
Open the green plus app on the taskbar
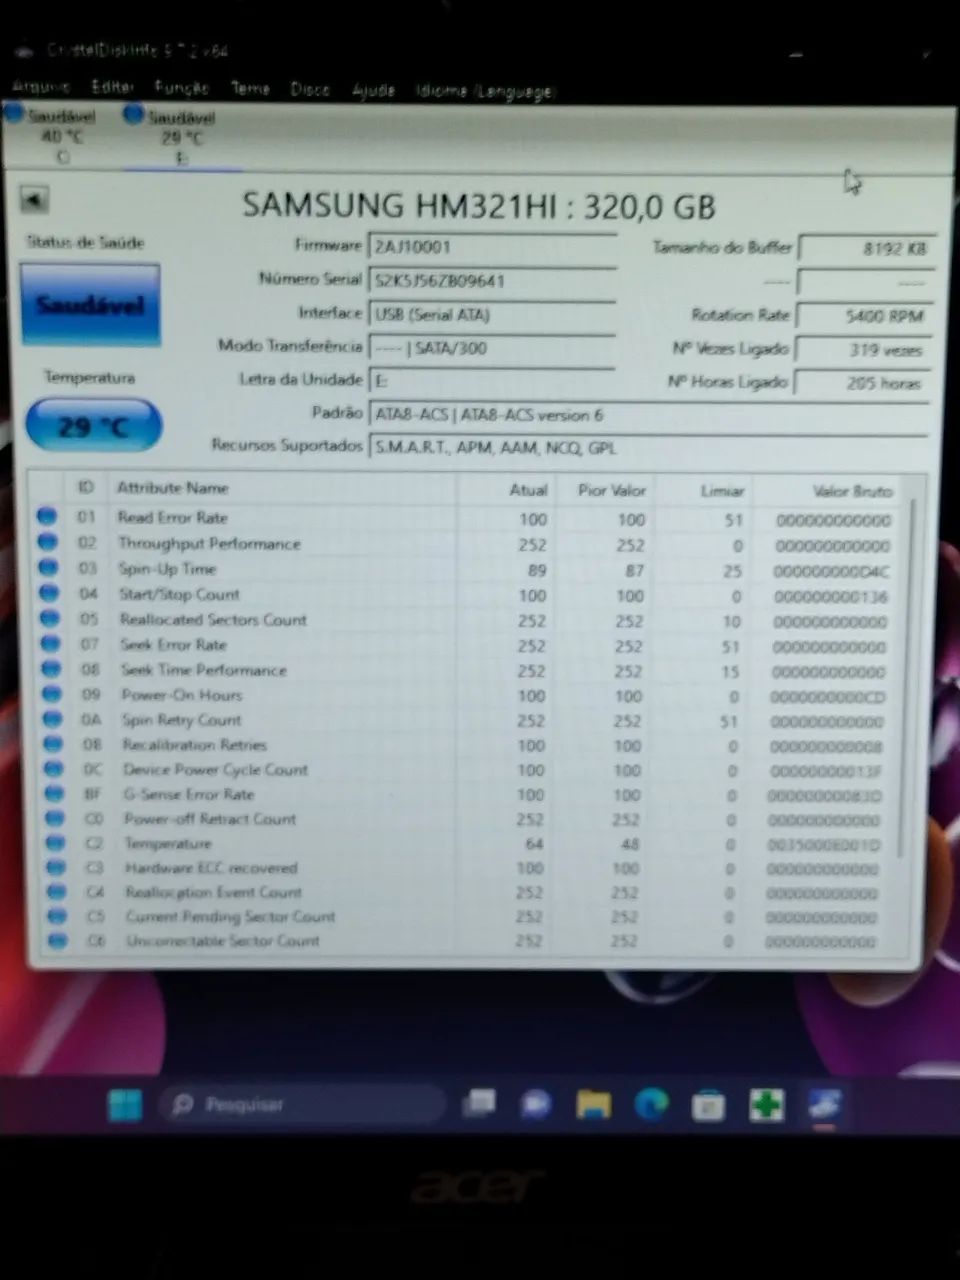point(766,1105)
